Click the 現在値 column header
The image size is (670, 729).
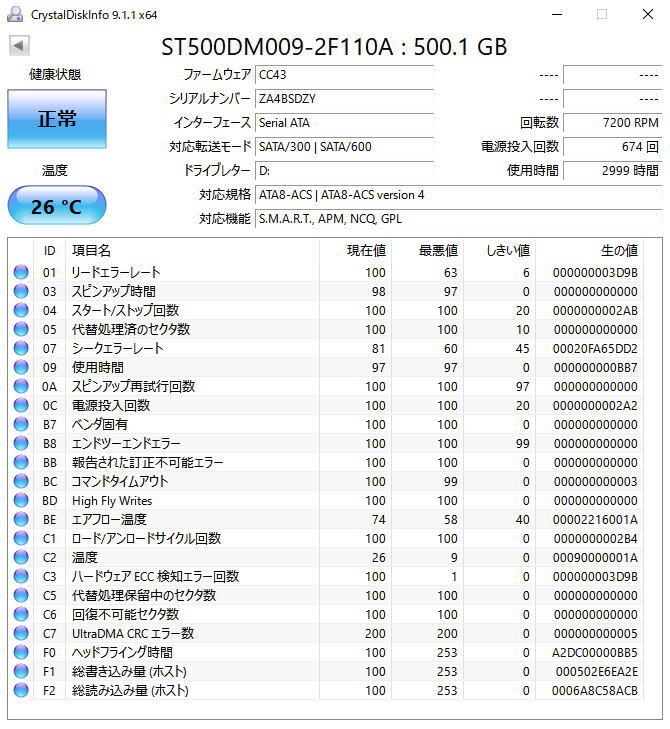click(x=356, y=251)
